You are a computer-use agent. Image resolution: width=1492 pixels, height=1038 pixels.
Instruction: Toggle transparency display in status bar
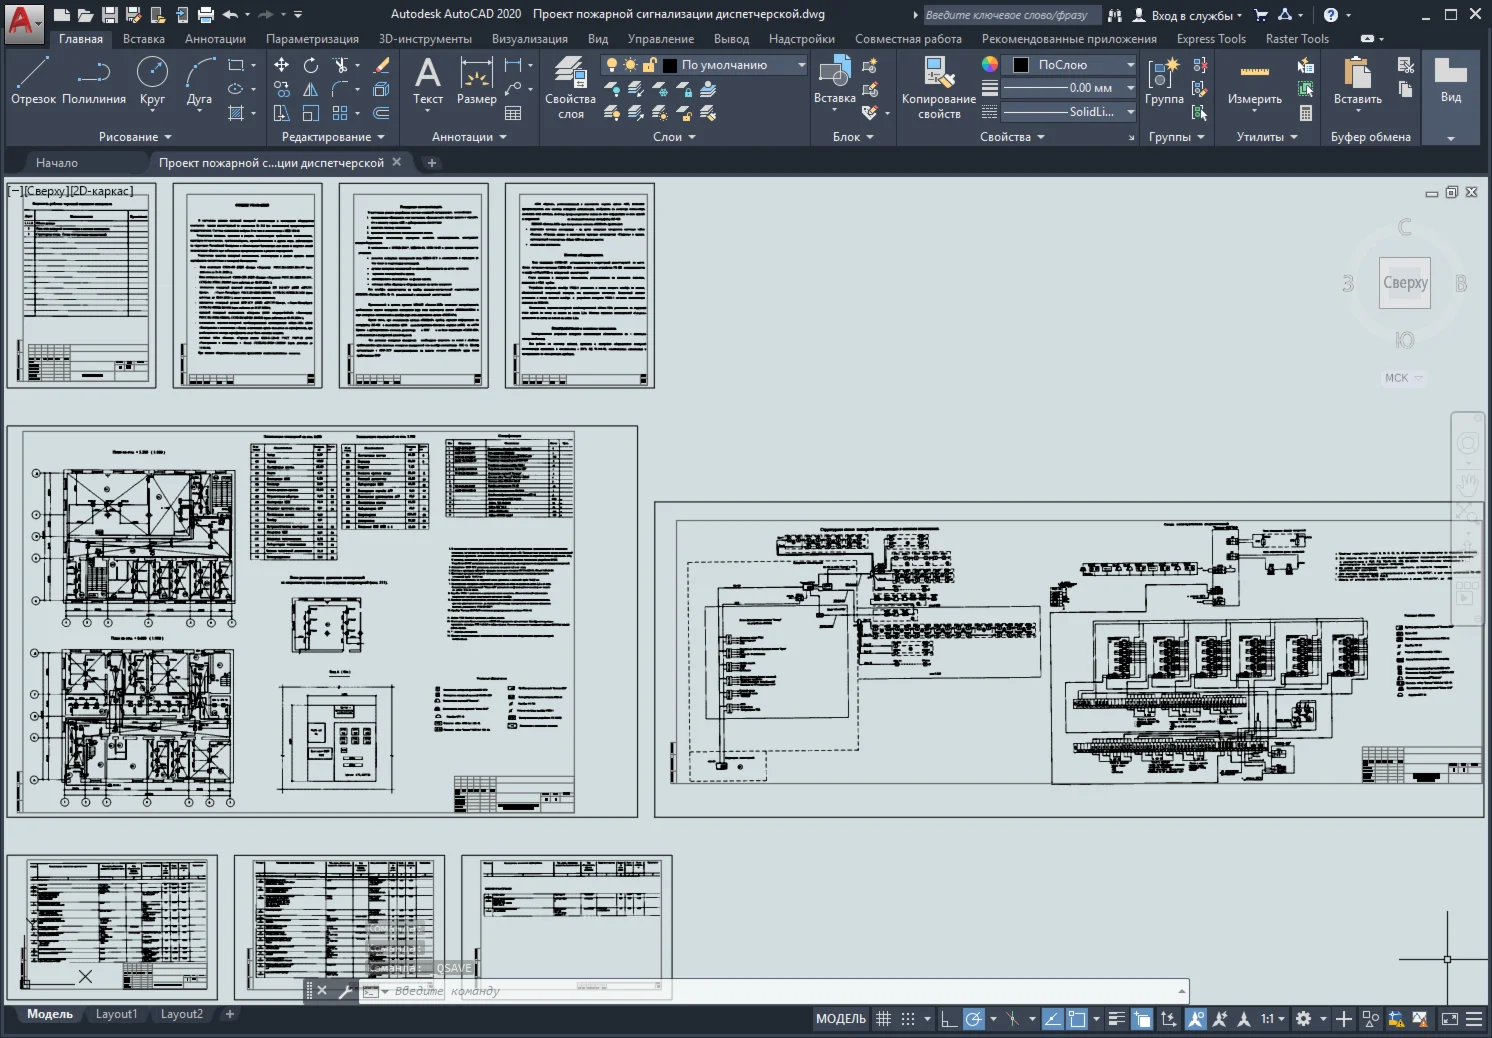[1142, 1019]
